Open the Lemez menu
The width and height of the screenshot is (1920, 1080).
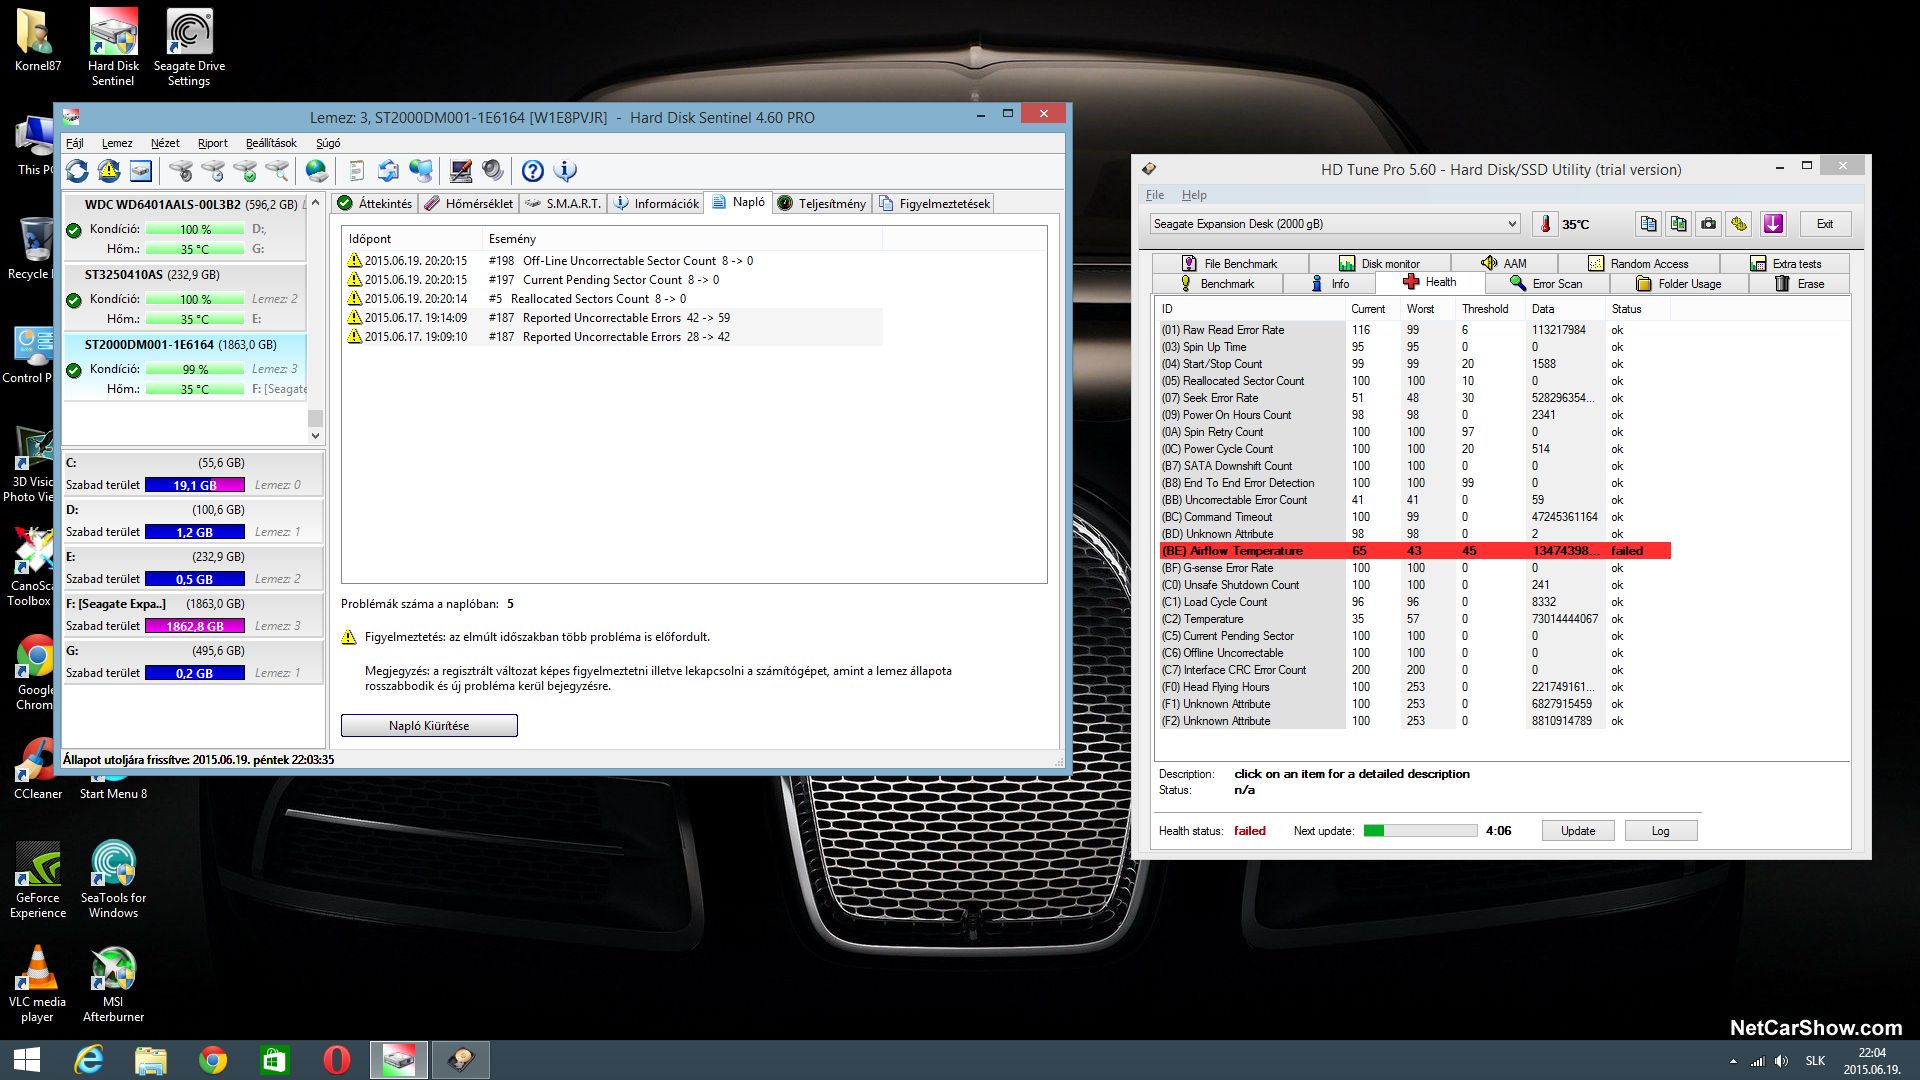point(117,143)
